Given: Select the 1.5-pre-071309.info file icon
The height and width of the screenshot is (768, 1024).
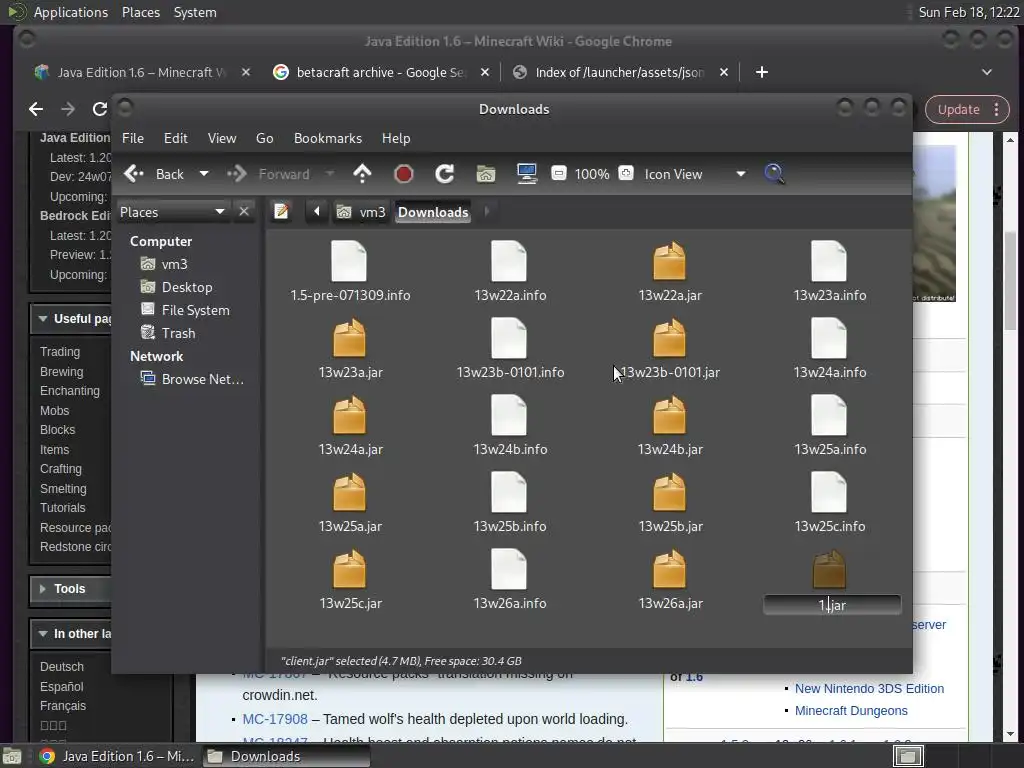Looking at the screenshot, I should click(x=349, y=261).
